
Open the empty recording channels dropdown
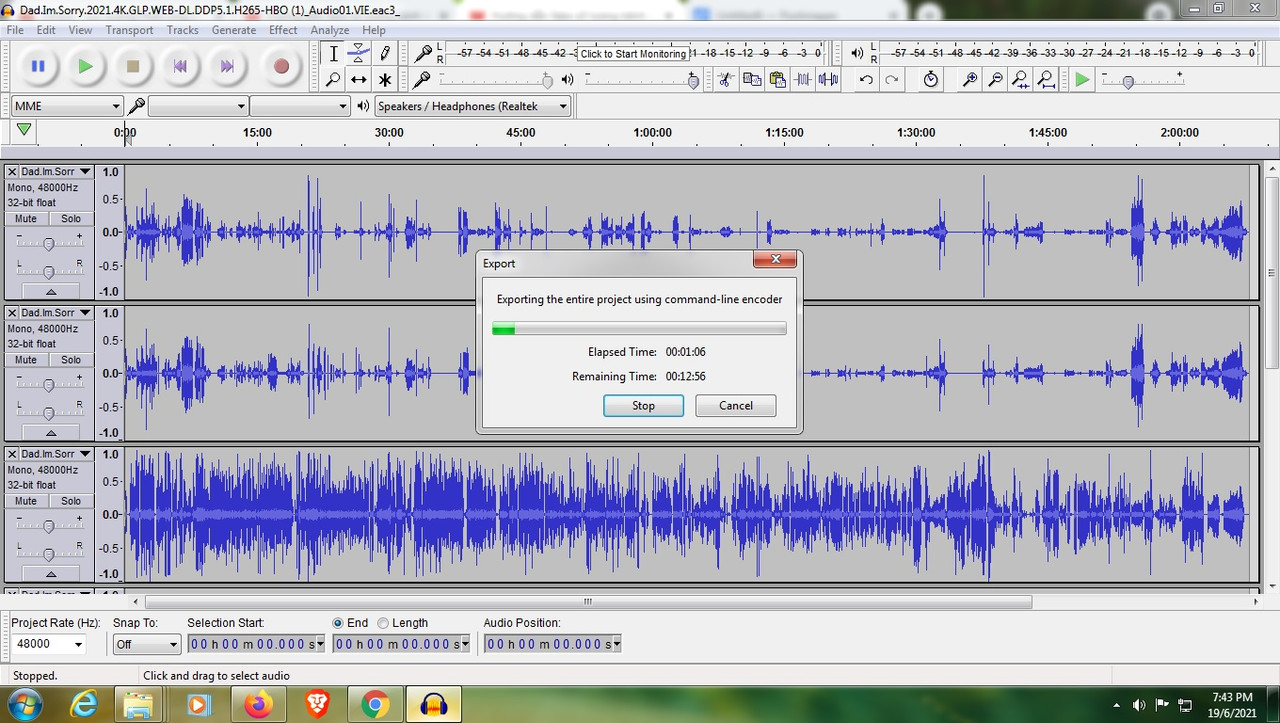(299, 106)
